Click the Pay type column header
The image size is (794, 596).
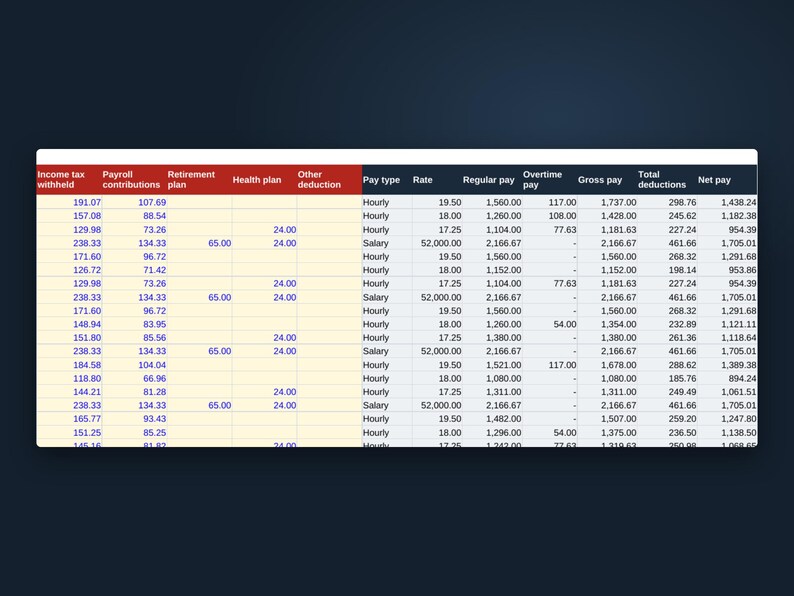(x=387, y=180)
